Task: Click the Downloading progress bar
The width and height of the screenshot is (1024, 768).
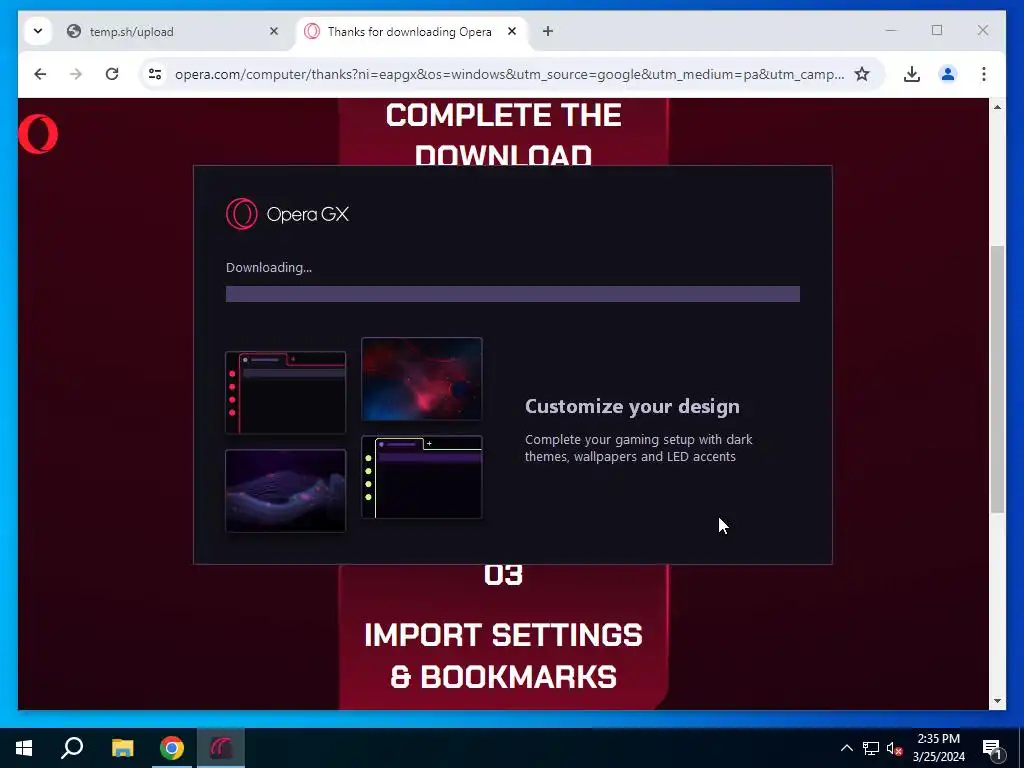Action: point(513,294)
